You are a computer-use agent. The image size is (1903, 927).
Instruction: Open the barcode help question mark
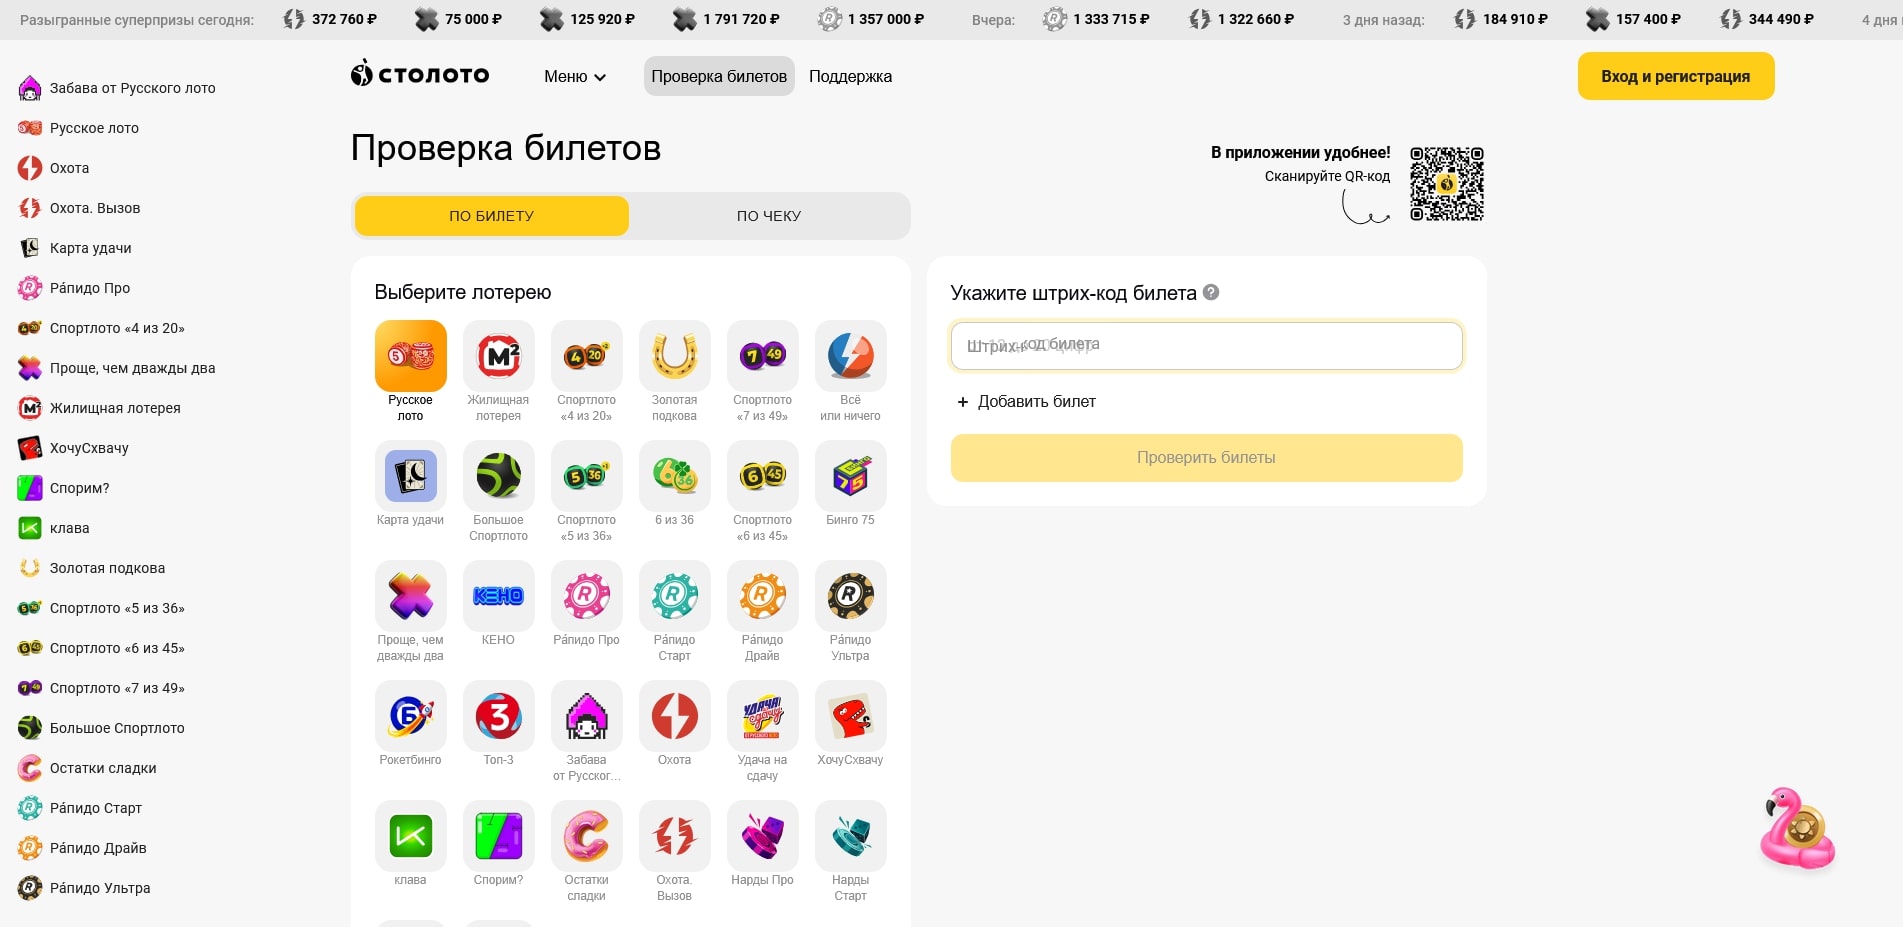click(x=1211, y=292)
